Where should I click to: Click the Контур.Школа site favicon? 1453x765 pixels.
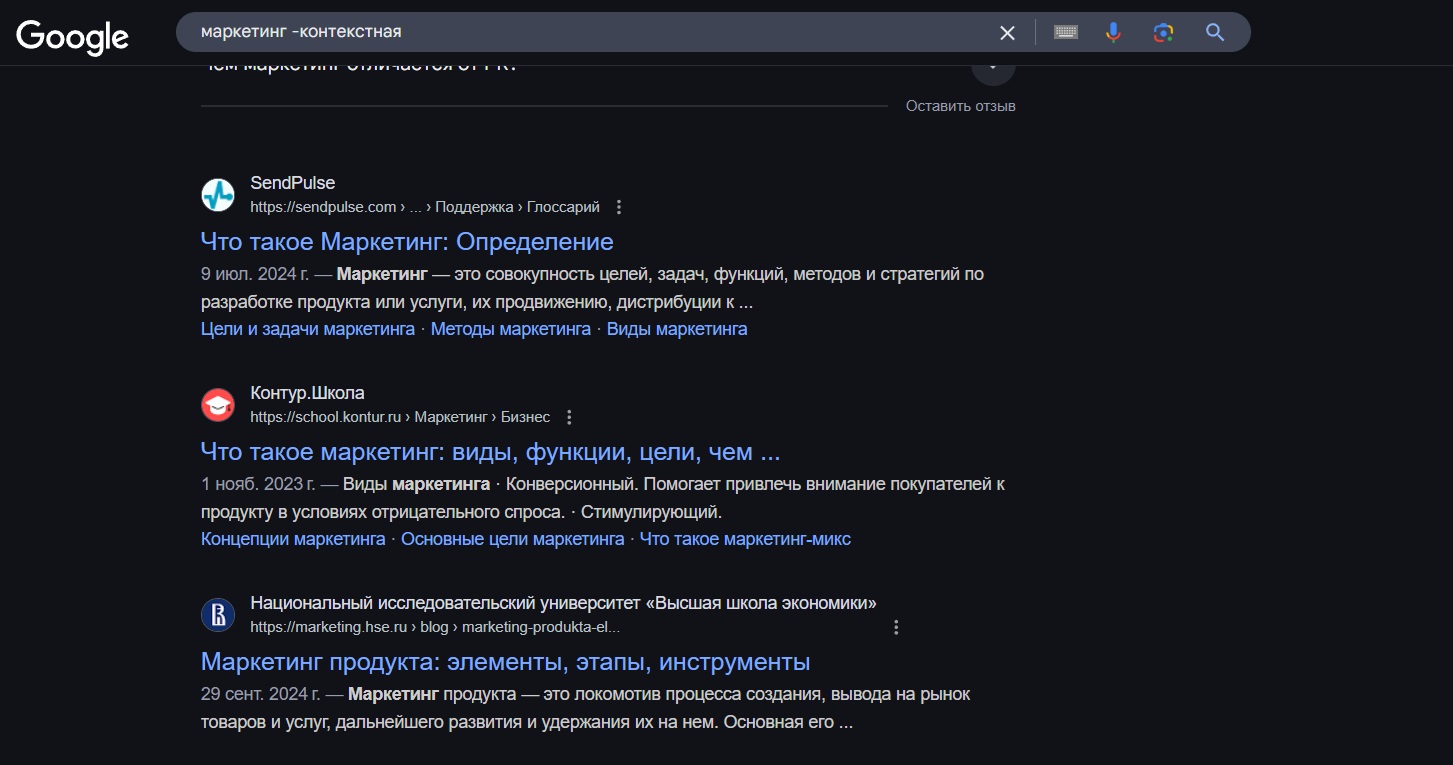[218, 405]
